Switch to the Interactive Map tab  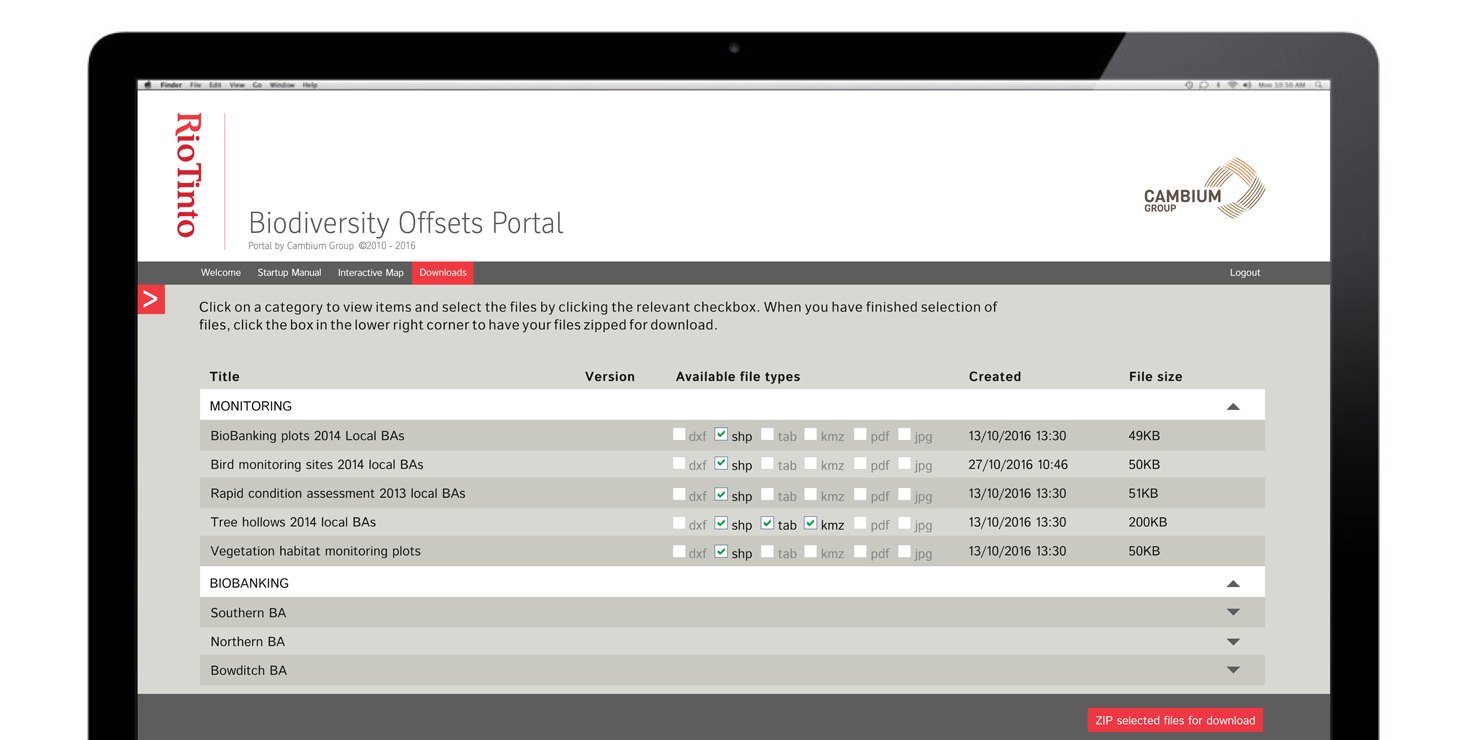pyautogui.click(x=370, y=273)
